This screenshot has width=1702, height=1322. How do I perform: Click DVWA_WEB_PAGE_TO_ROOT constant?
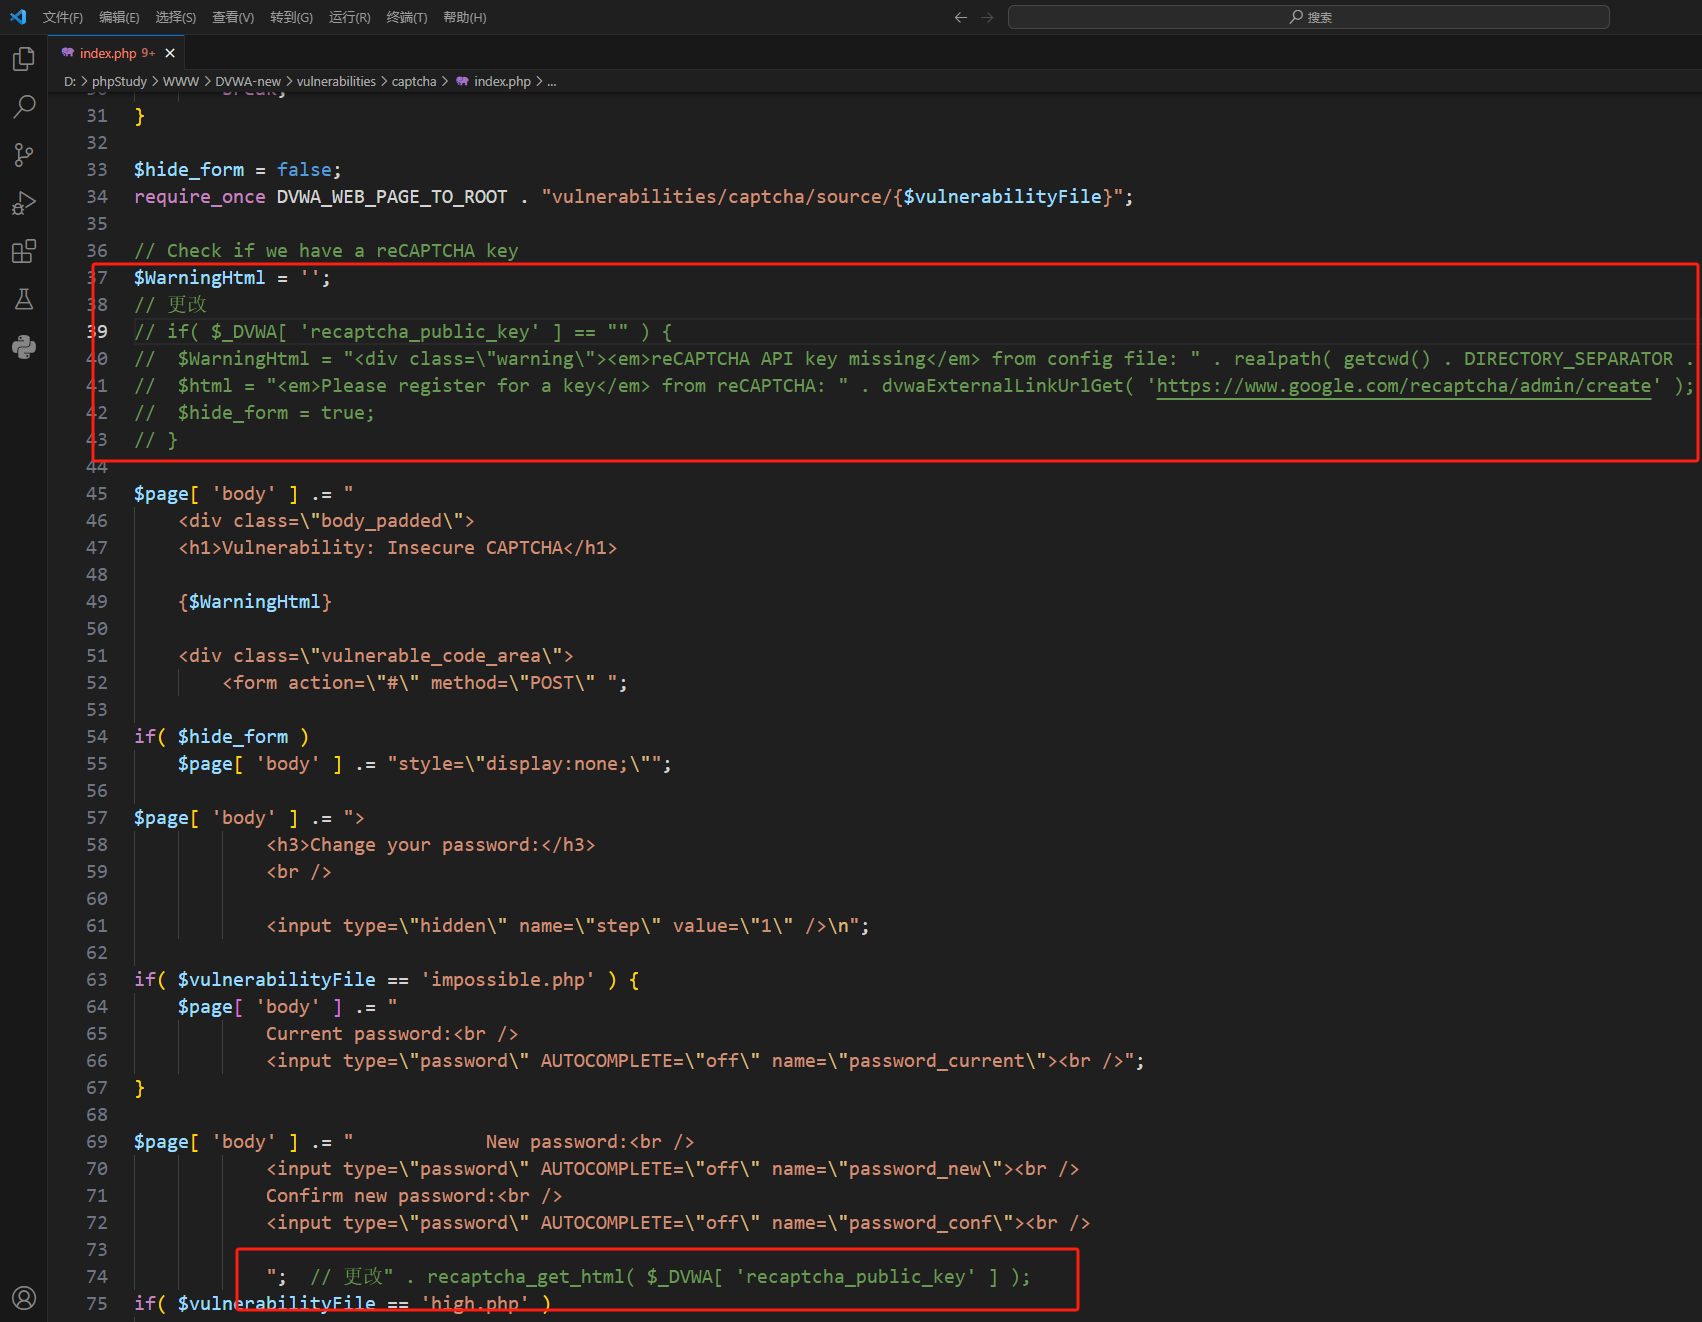[392, 197]
